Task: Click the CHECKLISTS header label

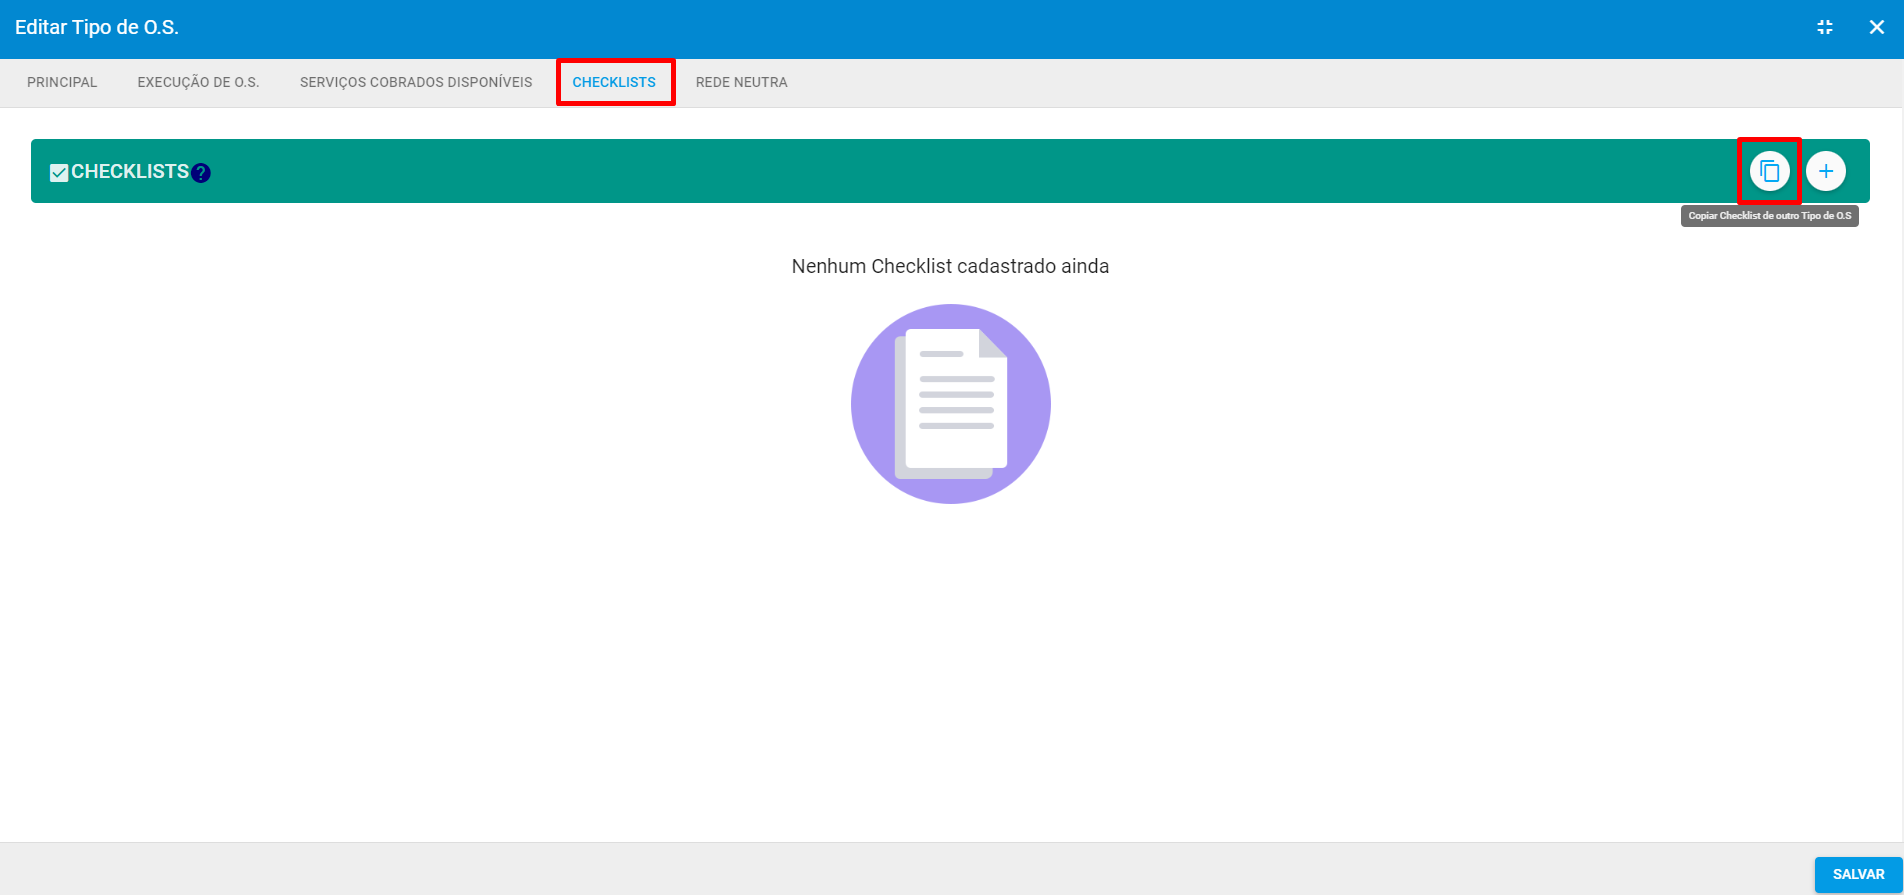Action: pyautogui.click(x=130, y=171)
